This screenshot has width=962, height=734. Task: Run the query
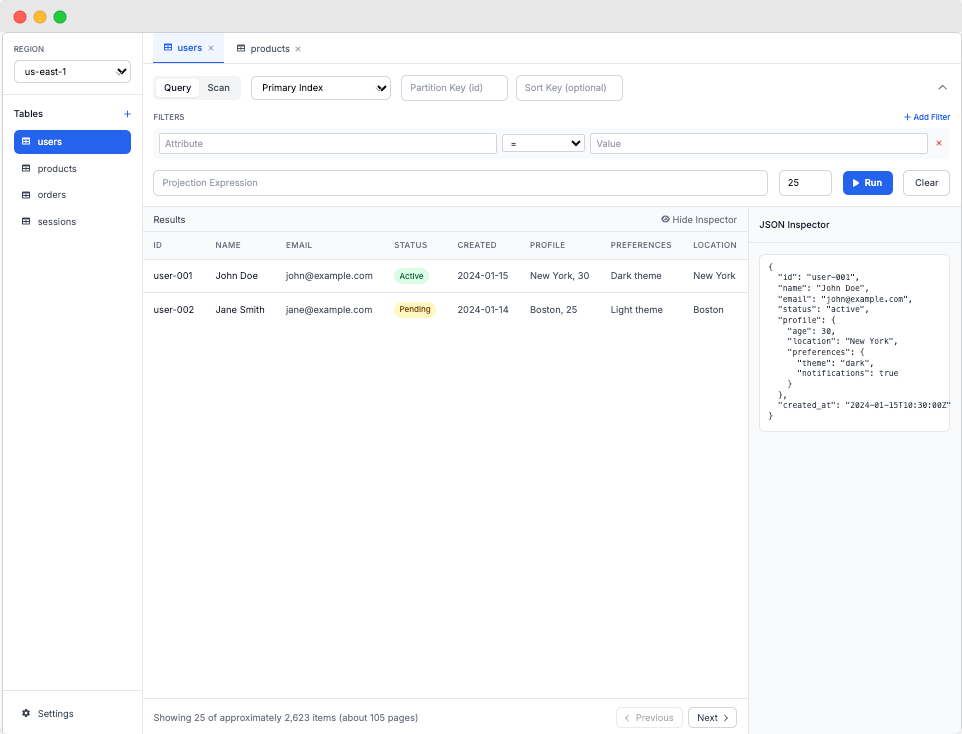[x=868, y=183]
